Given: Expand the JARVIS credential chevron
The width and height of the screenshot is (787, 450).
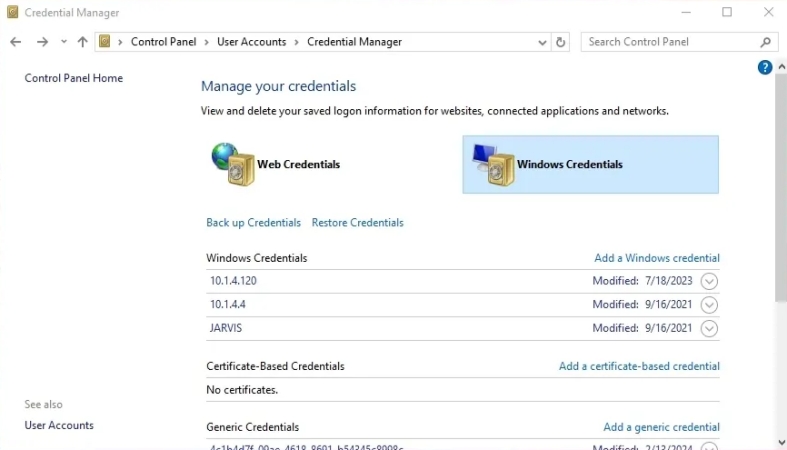Looking at the screenshot, I should click(709, 329).
